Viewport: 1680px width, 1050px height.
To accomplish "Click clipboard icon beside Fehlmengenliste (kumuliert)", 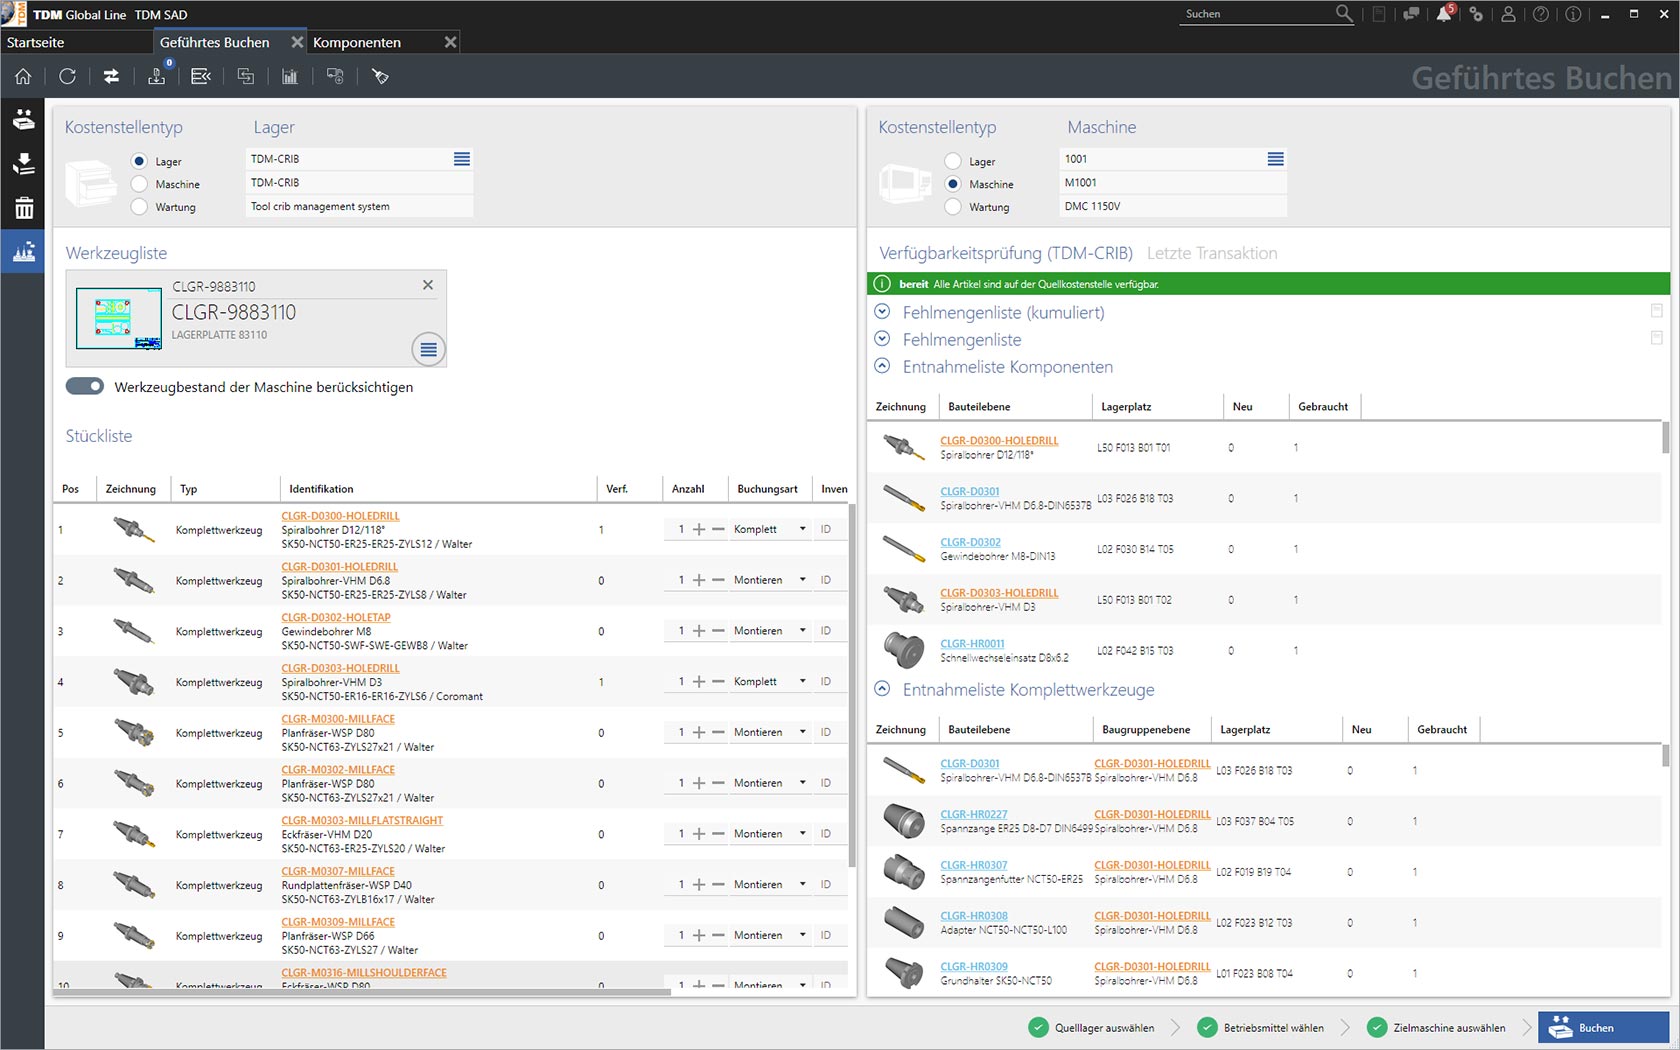I will click(x=1656, y=311).
